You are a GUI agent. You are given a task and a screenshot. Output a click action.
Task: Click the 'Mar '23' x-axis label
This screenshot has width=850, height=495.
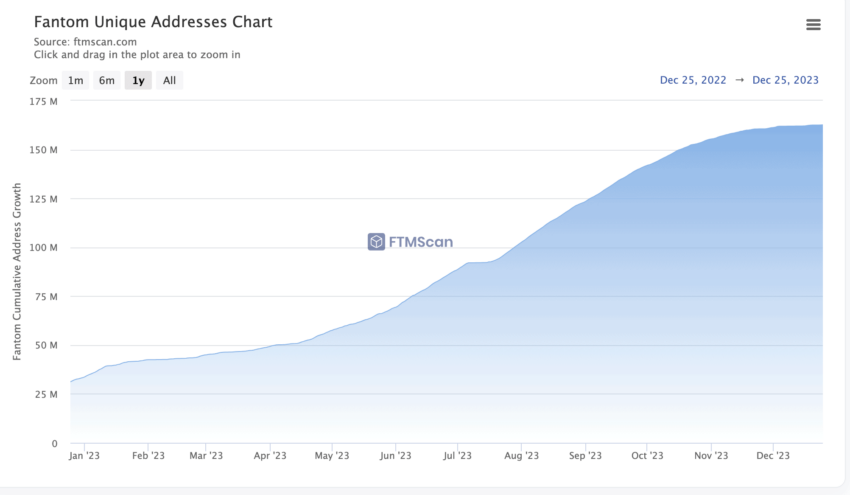(206, 455)
